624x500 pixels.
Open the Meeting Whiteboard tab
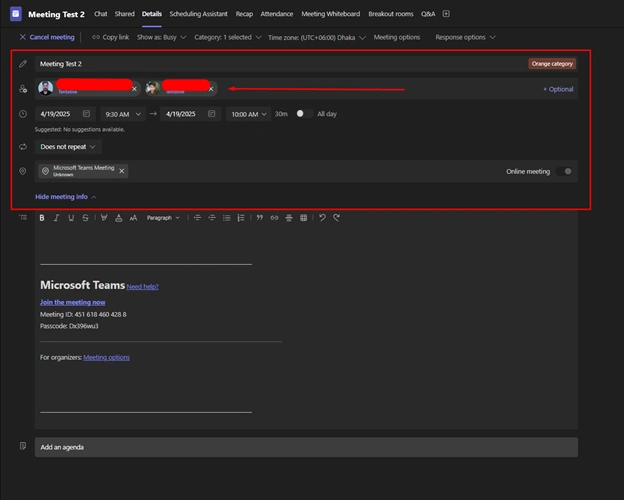pos(331,14)
